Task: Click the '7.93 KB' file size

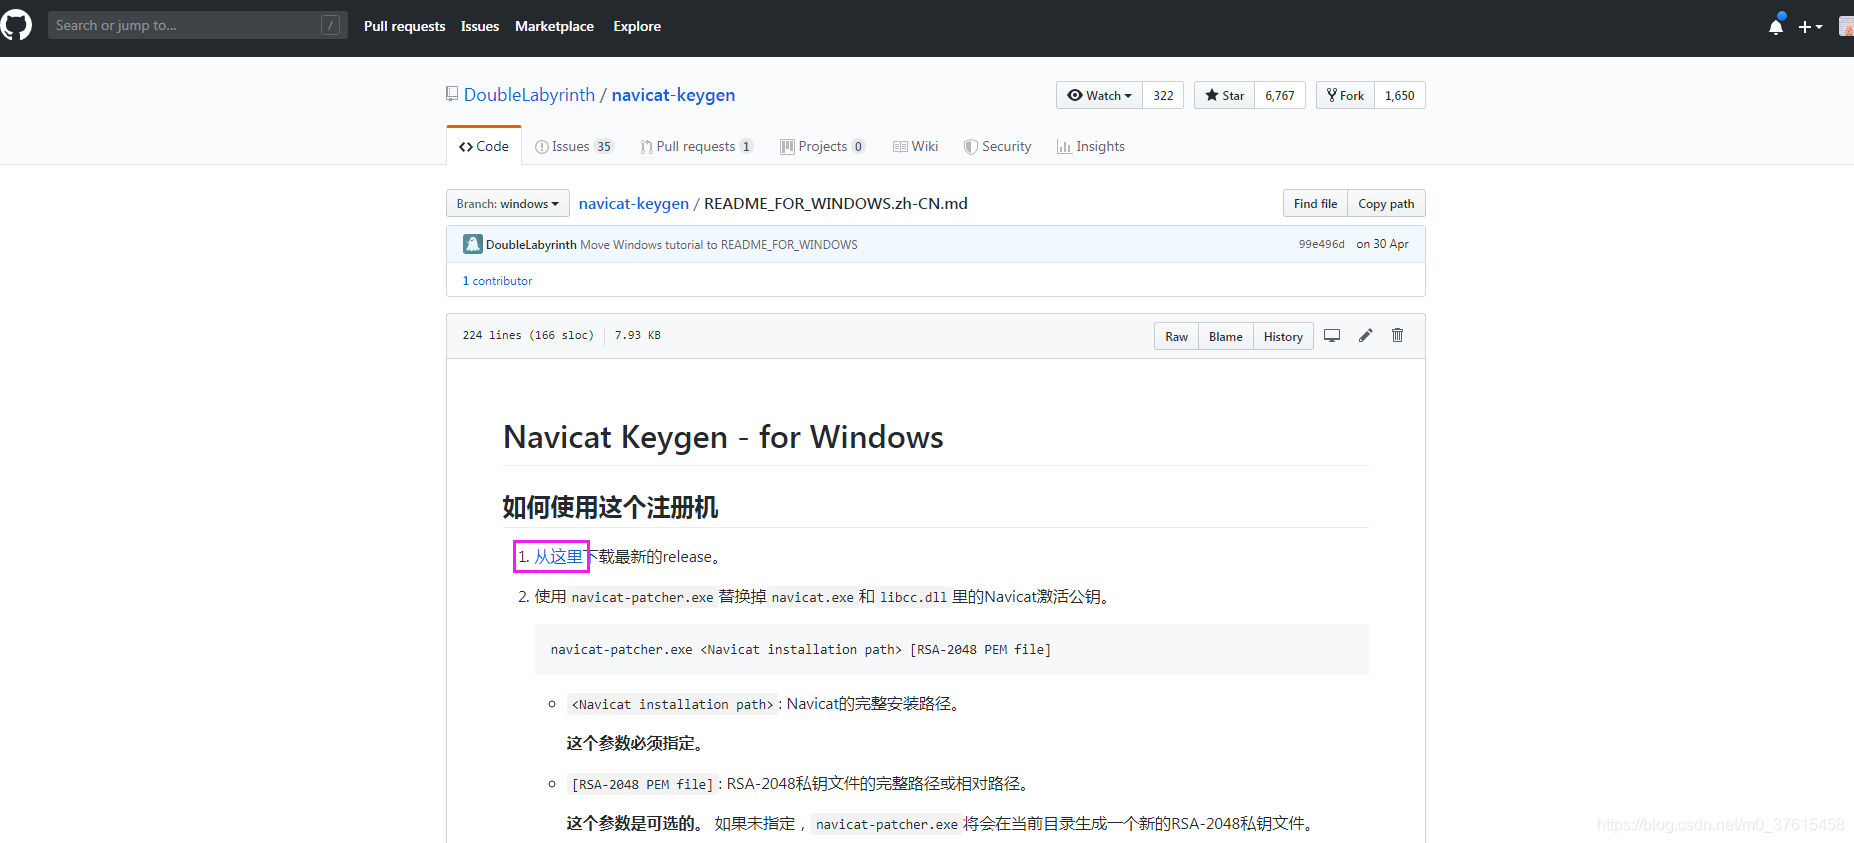Action: tap(637, 335)
